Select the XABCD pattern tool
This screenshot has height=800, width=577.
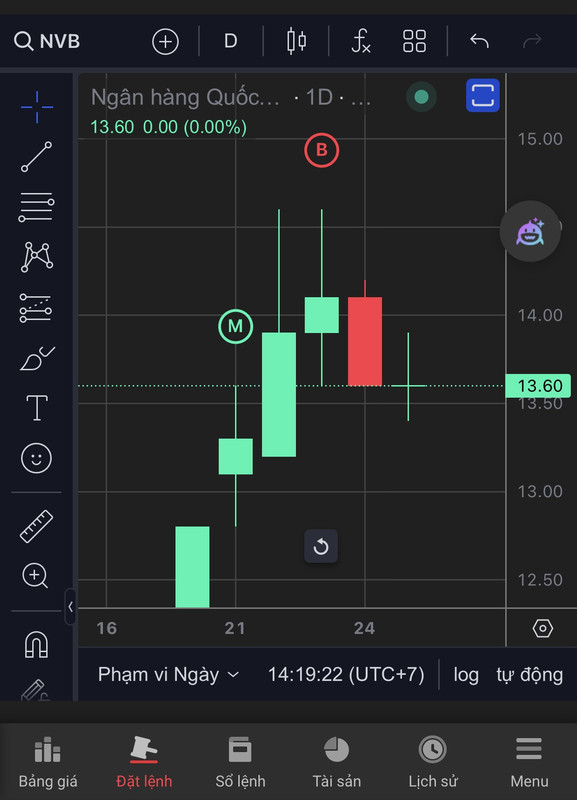37,257
